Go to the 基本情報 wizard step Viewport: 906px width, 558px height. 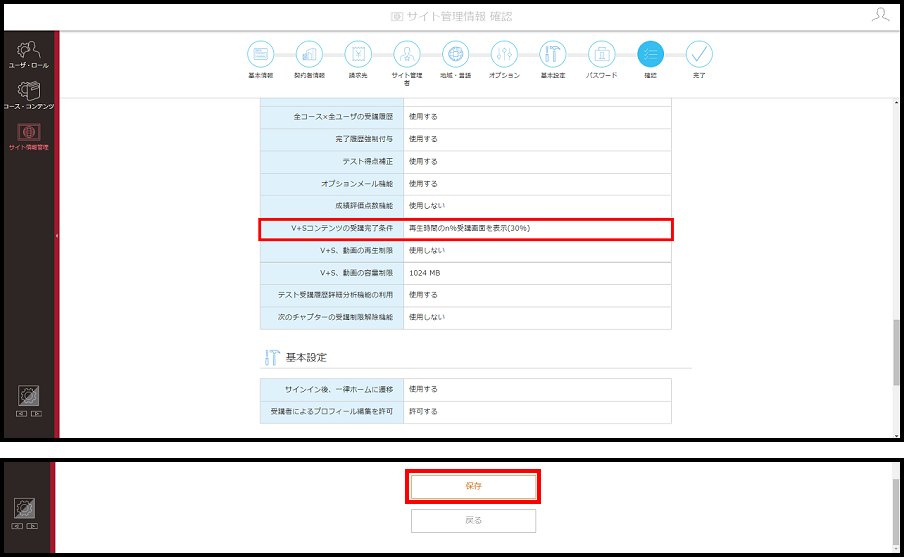pyautogui.click(x=261, y=54)
